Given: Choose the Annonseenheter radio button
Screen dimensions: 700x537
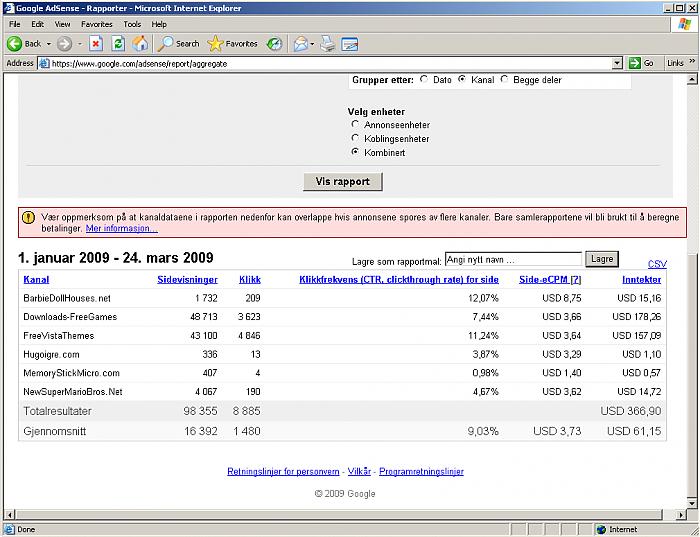Looking at the screenshot, I should [x=355, y=125].
